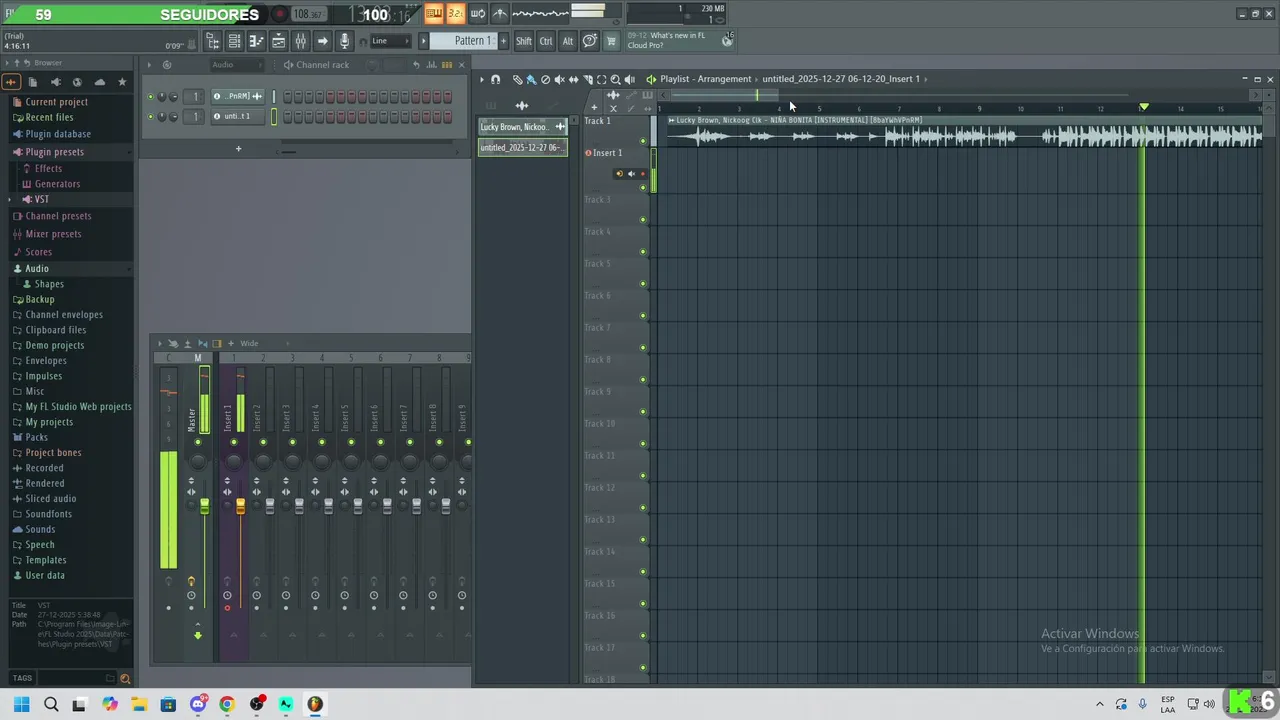This screenshot has width=1280, height=720.
Task: Select the Slip tool in the Playlist
Action: [x=573, y=79]
